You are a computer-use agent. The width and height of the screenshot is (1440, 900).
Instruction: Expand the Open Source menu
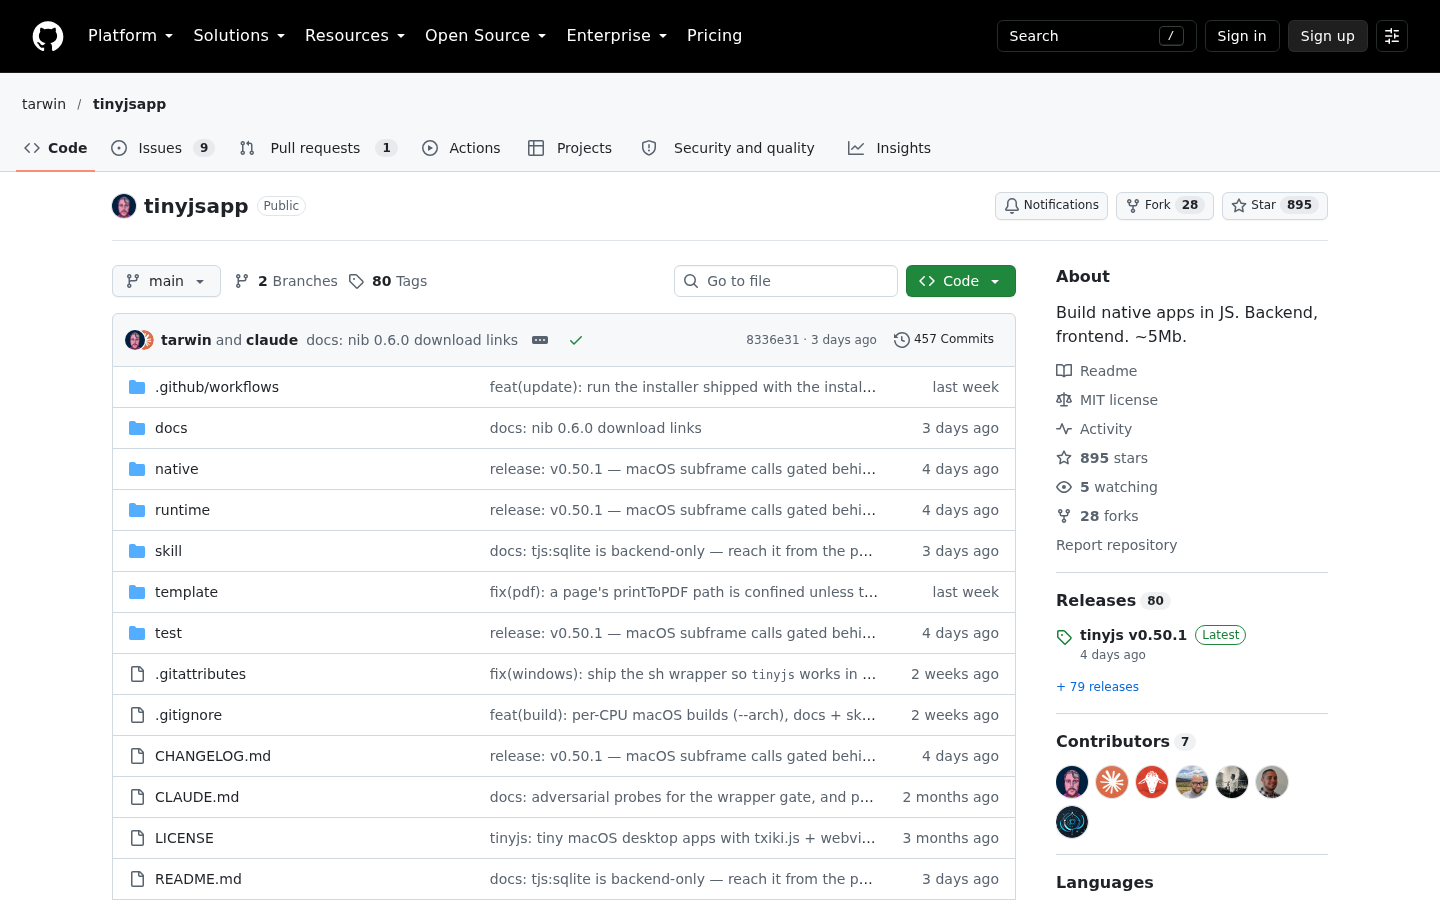coord(486,36)
